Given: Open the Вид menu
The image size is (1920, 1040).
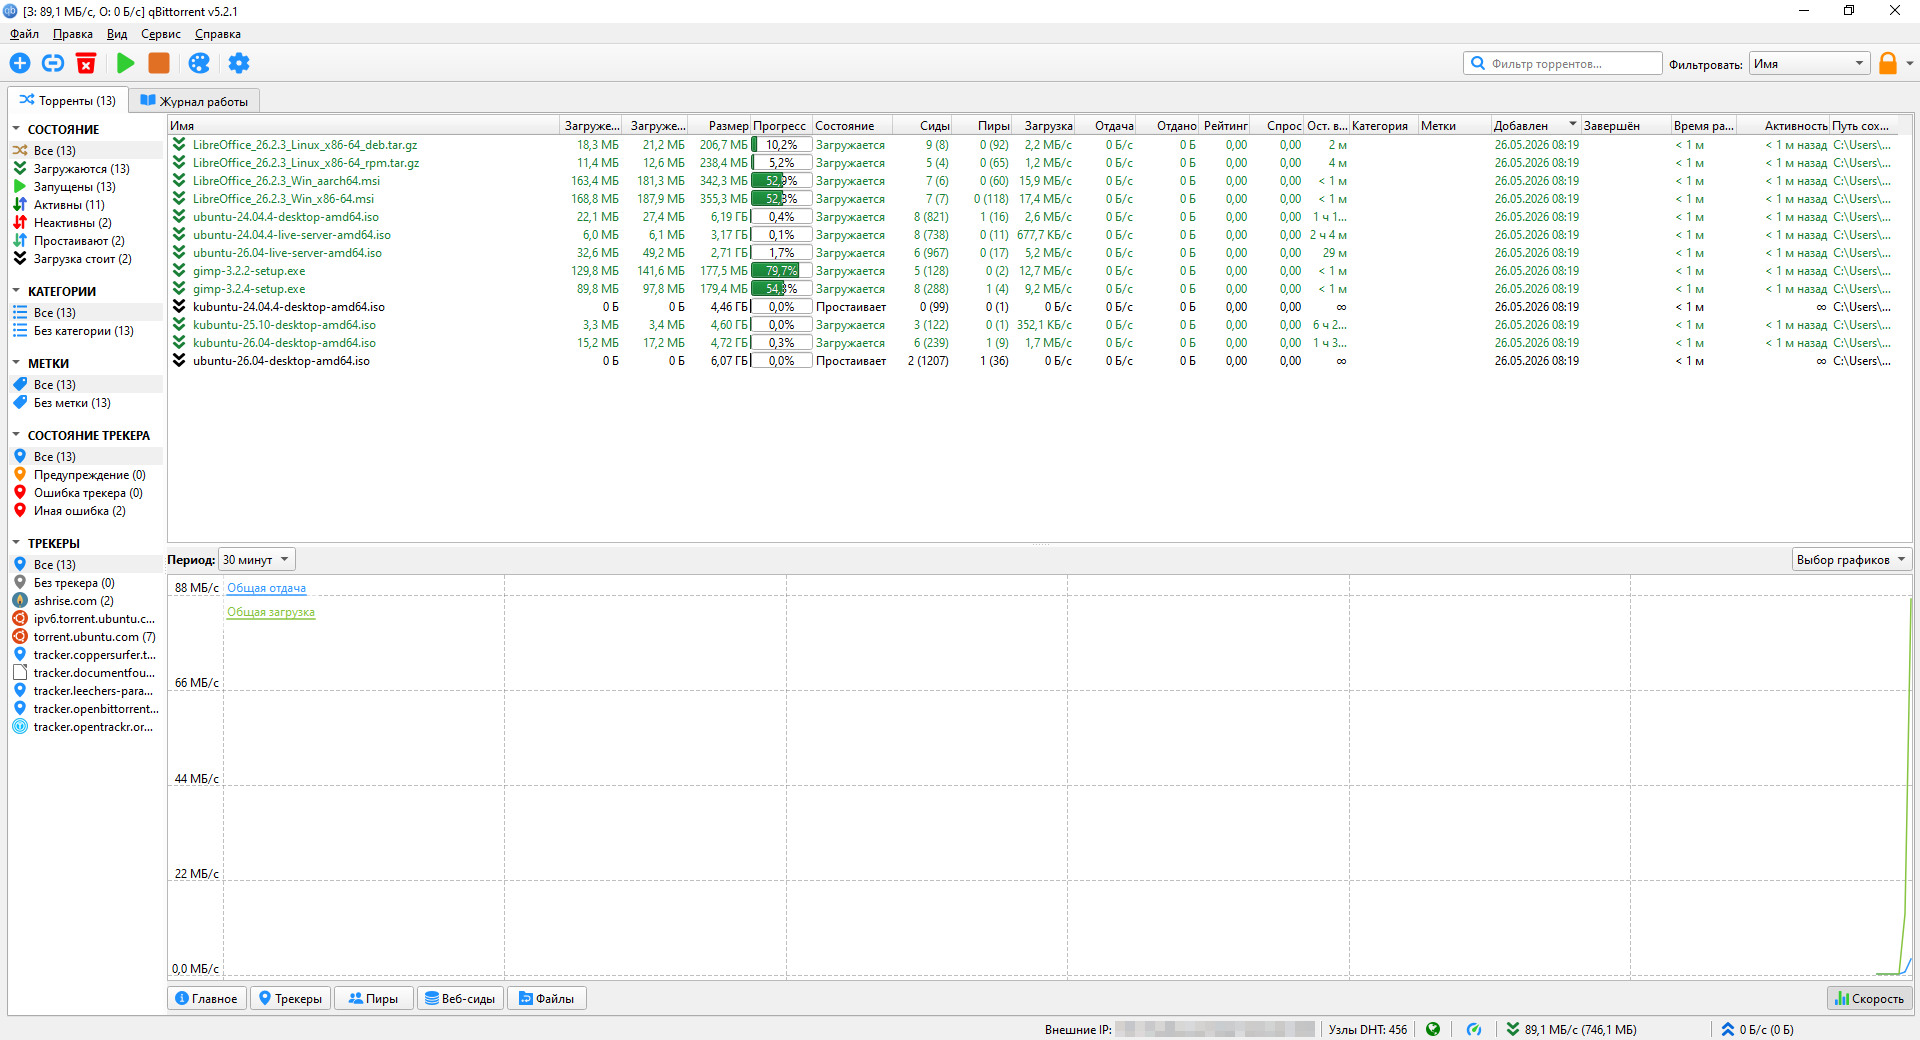Looking at the screenshot, I should [117, 34].
